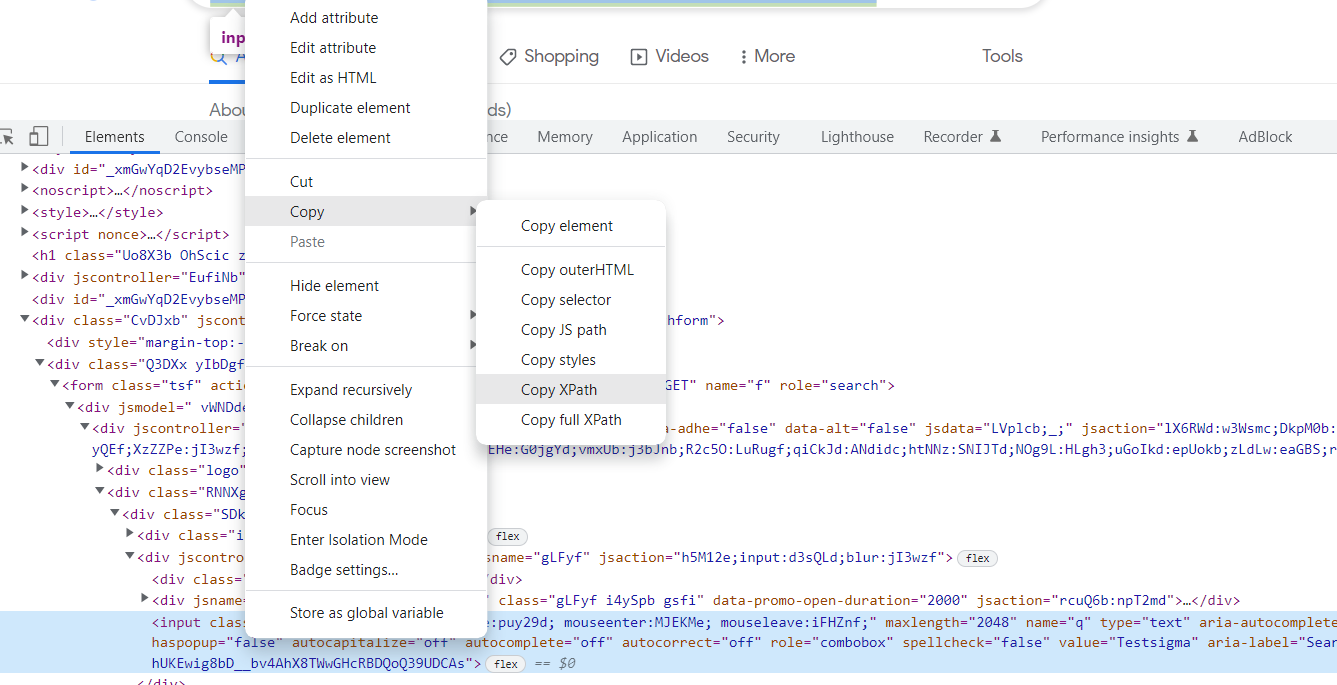
Task: Select the div style margin-top line
Action: [145, 342]
